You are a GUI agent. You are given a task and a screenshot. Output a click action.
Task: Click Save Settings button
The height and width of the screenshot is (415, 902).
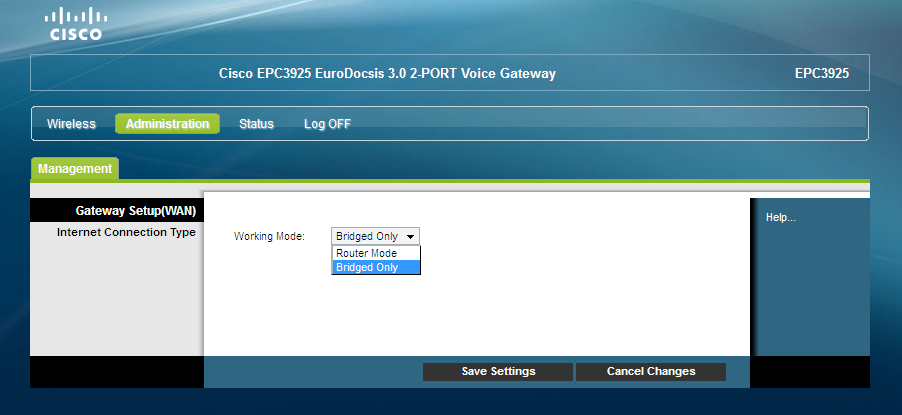click(498, 371)
